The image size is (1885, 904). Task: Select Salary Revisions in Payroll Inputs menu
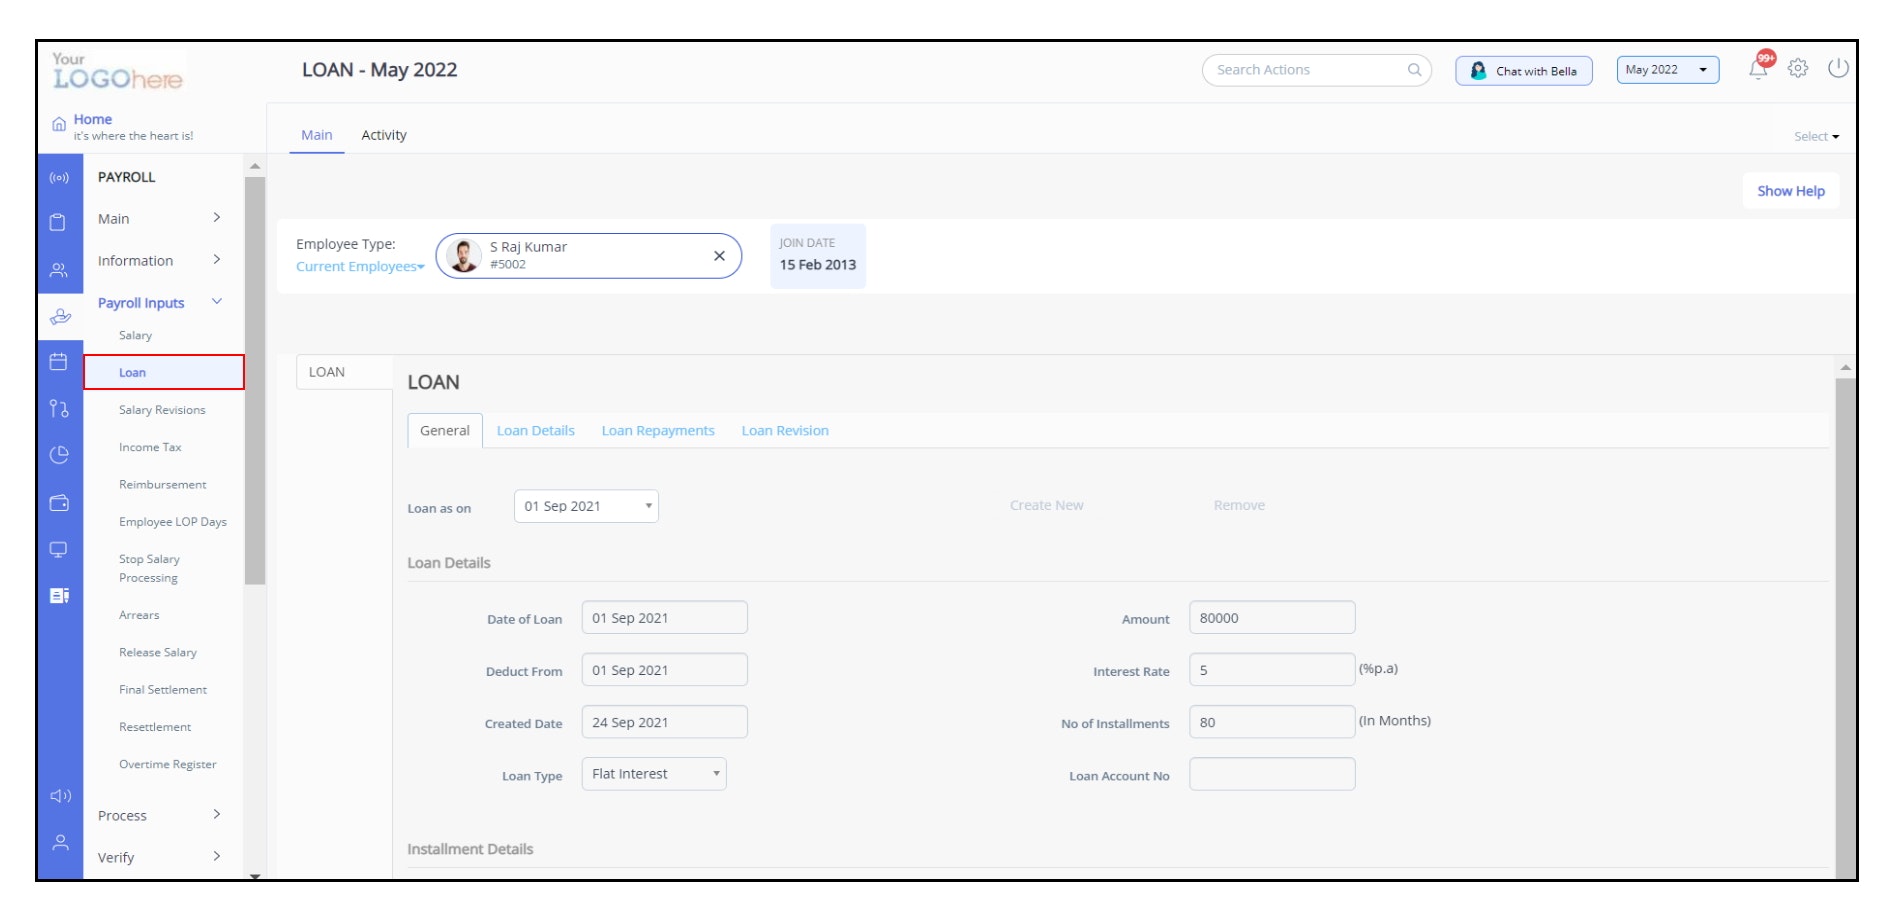[x=161, y=409]
